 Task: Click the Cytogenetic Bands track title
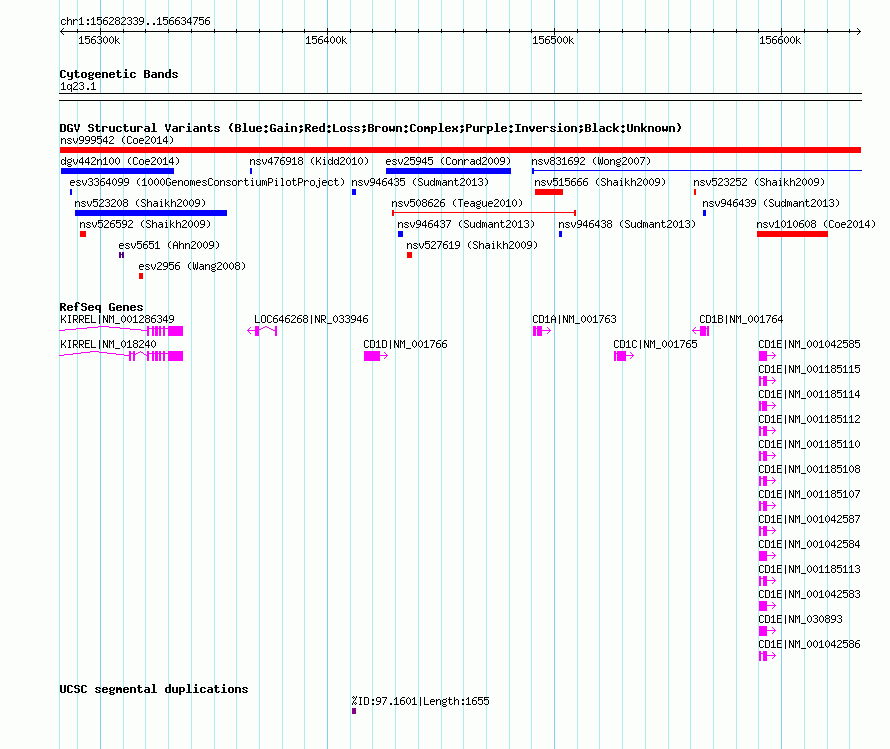119,74
